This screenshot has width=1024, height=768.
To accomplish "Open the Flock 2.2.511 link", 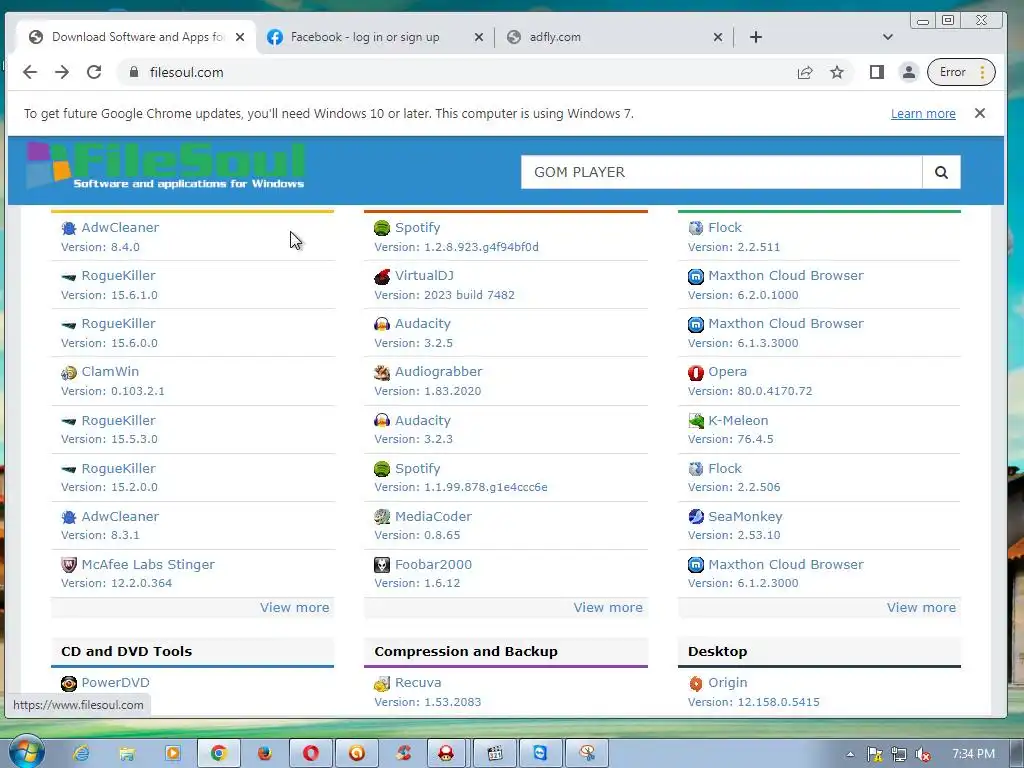I will [x=725, y=227].
